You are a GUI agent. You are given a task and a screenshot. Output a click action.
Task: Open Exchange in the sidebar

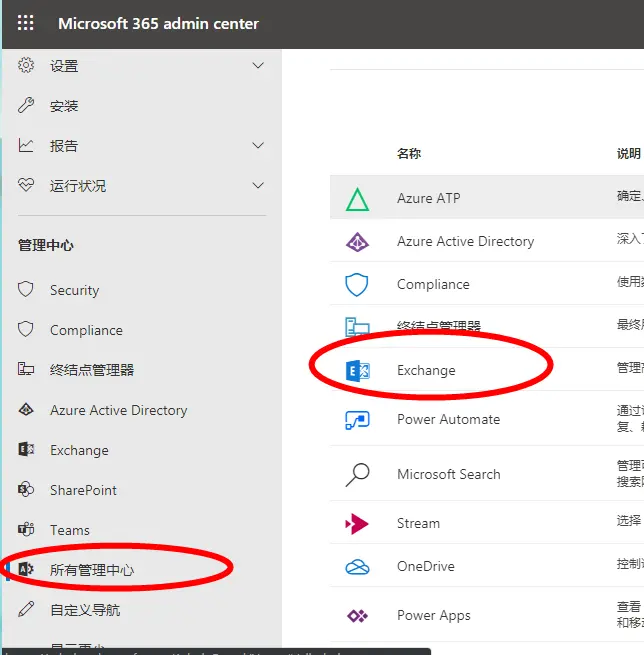click(79, 450)
